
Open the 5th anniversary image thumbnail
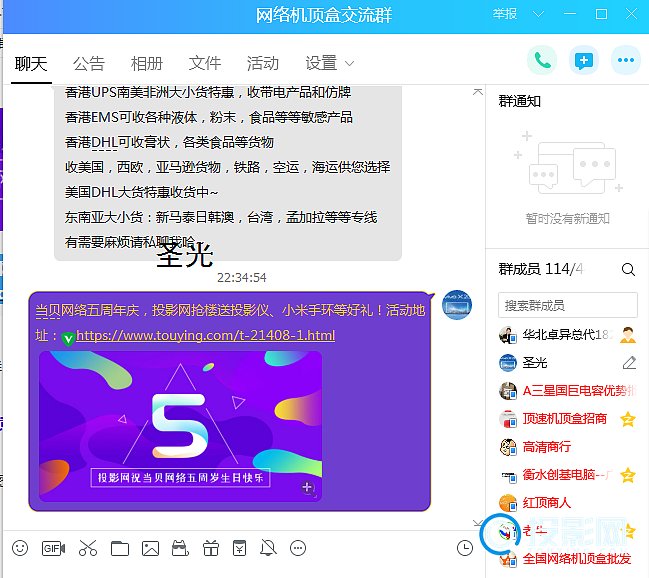tap(180, 426)
